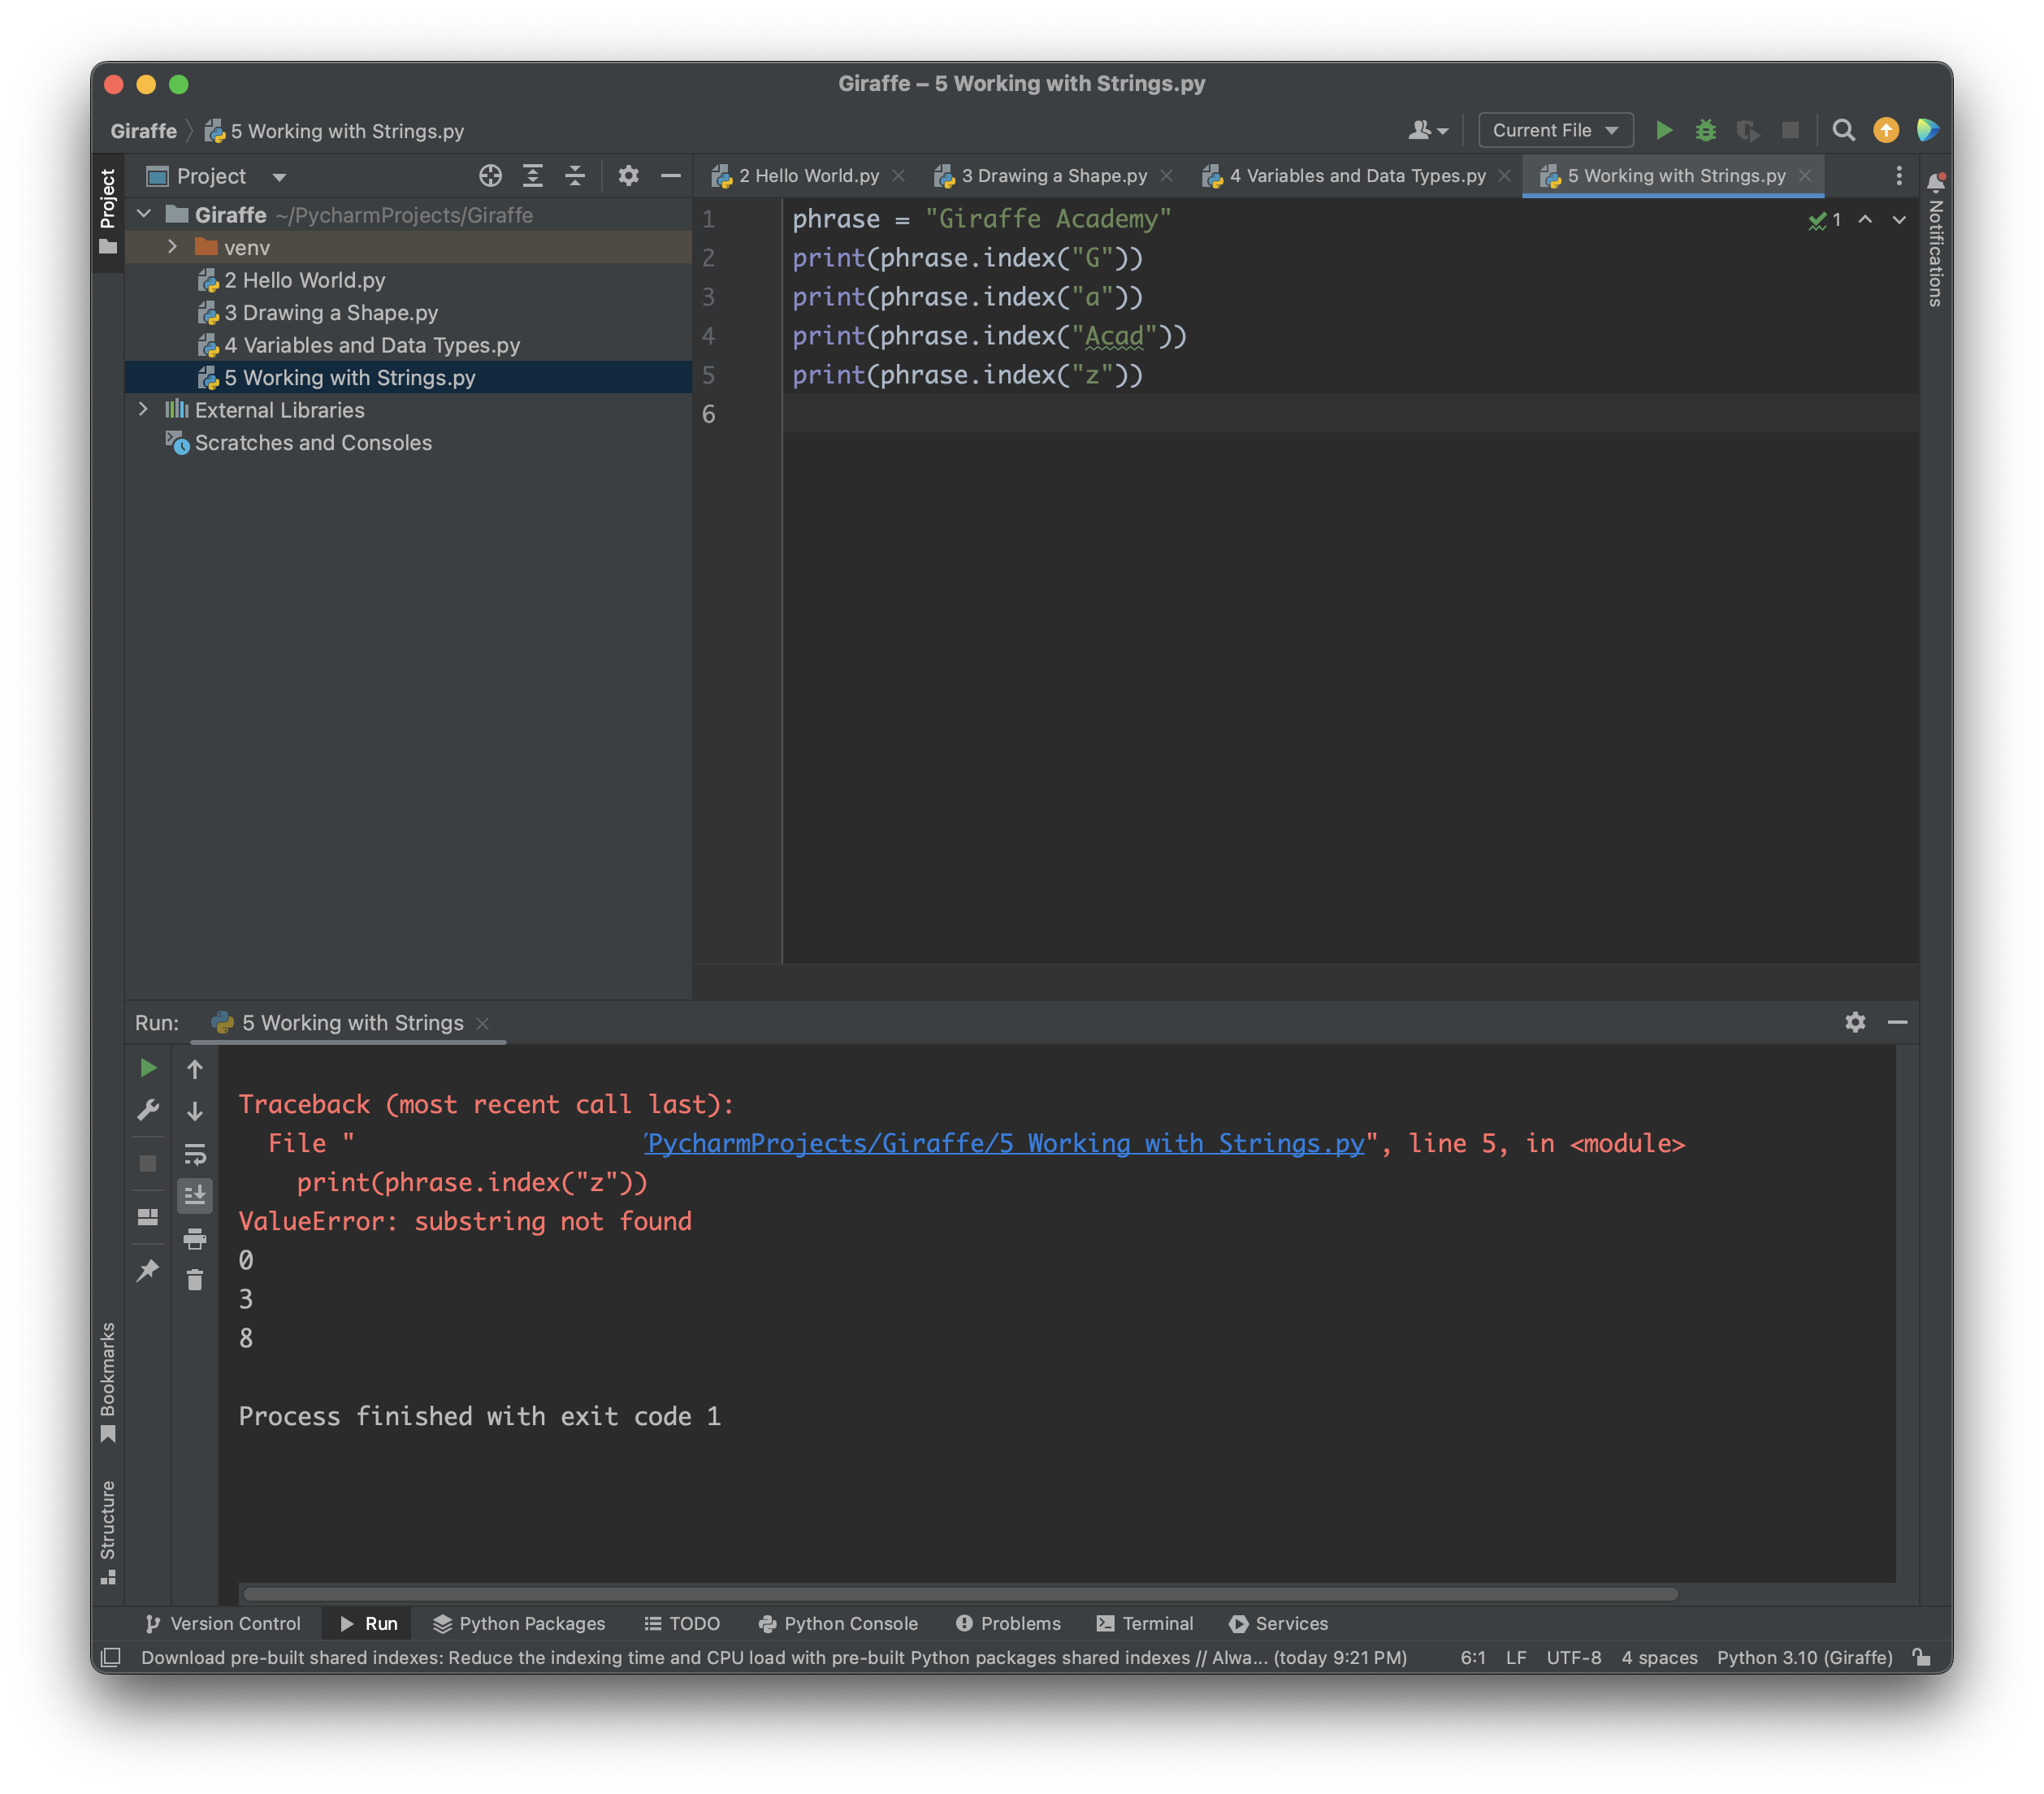Open Search Everywhere magnifier icon

[x=1843, y=130]
